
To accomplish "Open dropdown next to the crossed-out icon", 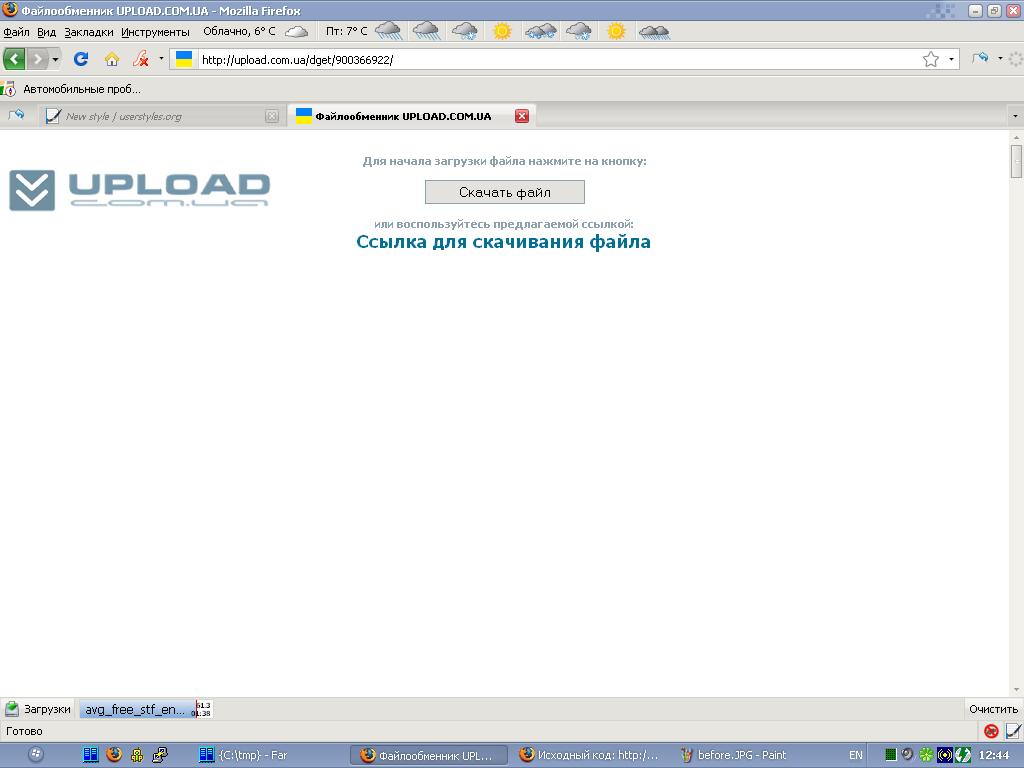I will pyautogui.click(x=161, y=59).
